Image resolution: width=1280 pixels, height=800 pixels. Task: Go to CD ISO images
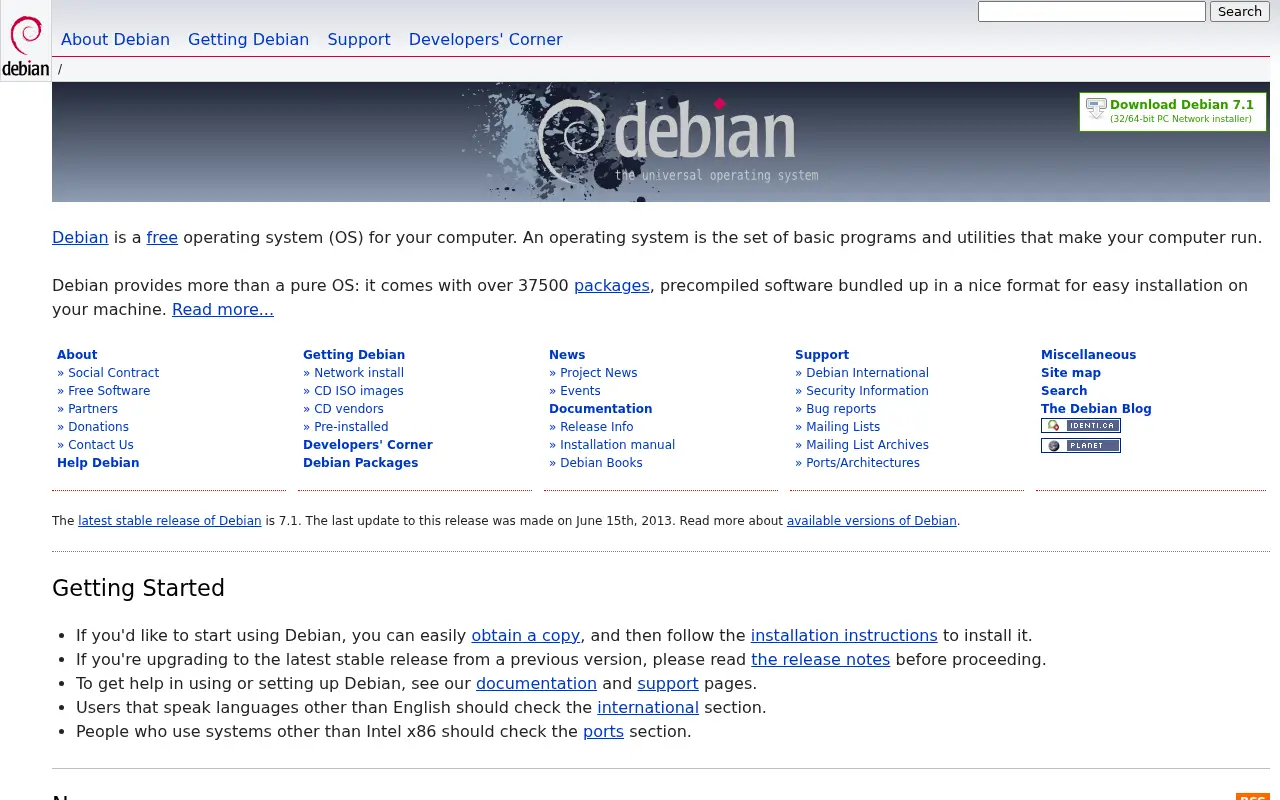coord(359,391)
